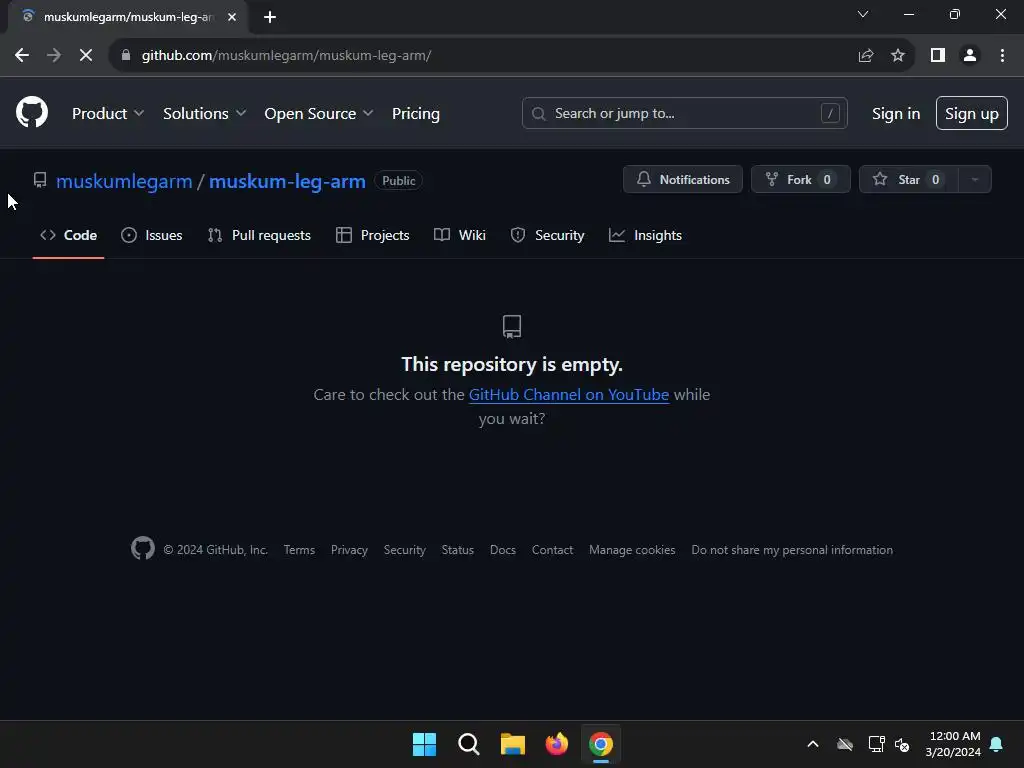Open File Explorer from taskbar
This screenshot has height=768, width=1024.
tap(513, 744)
